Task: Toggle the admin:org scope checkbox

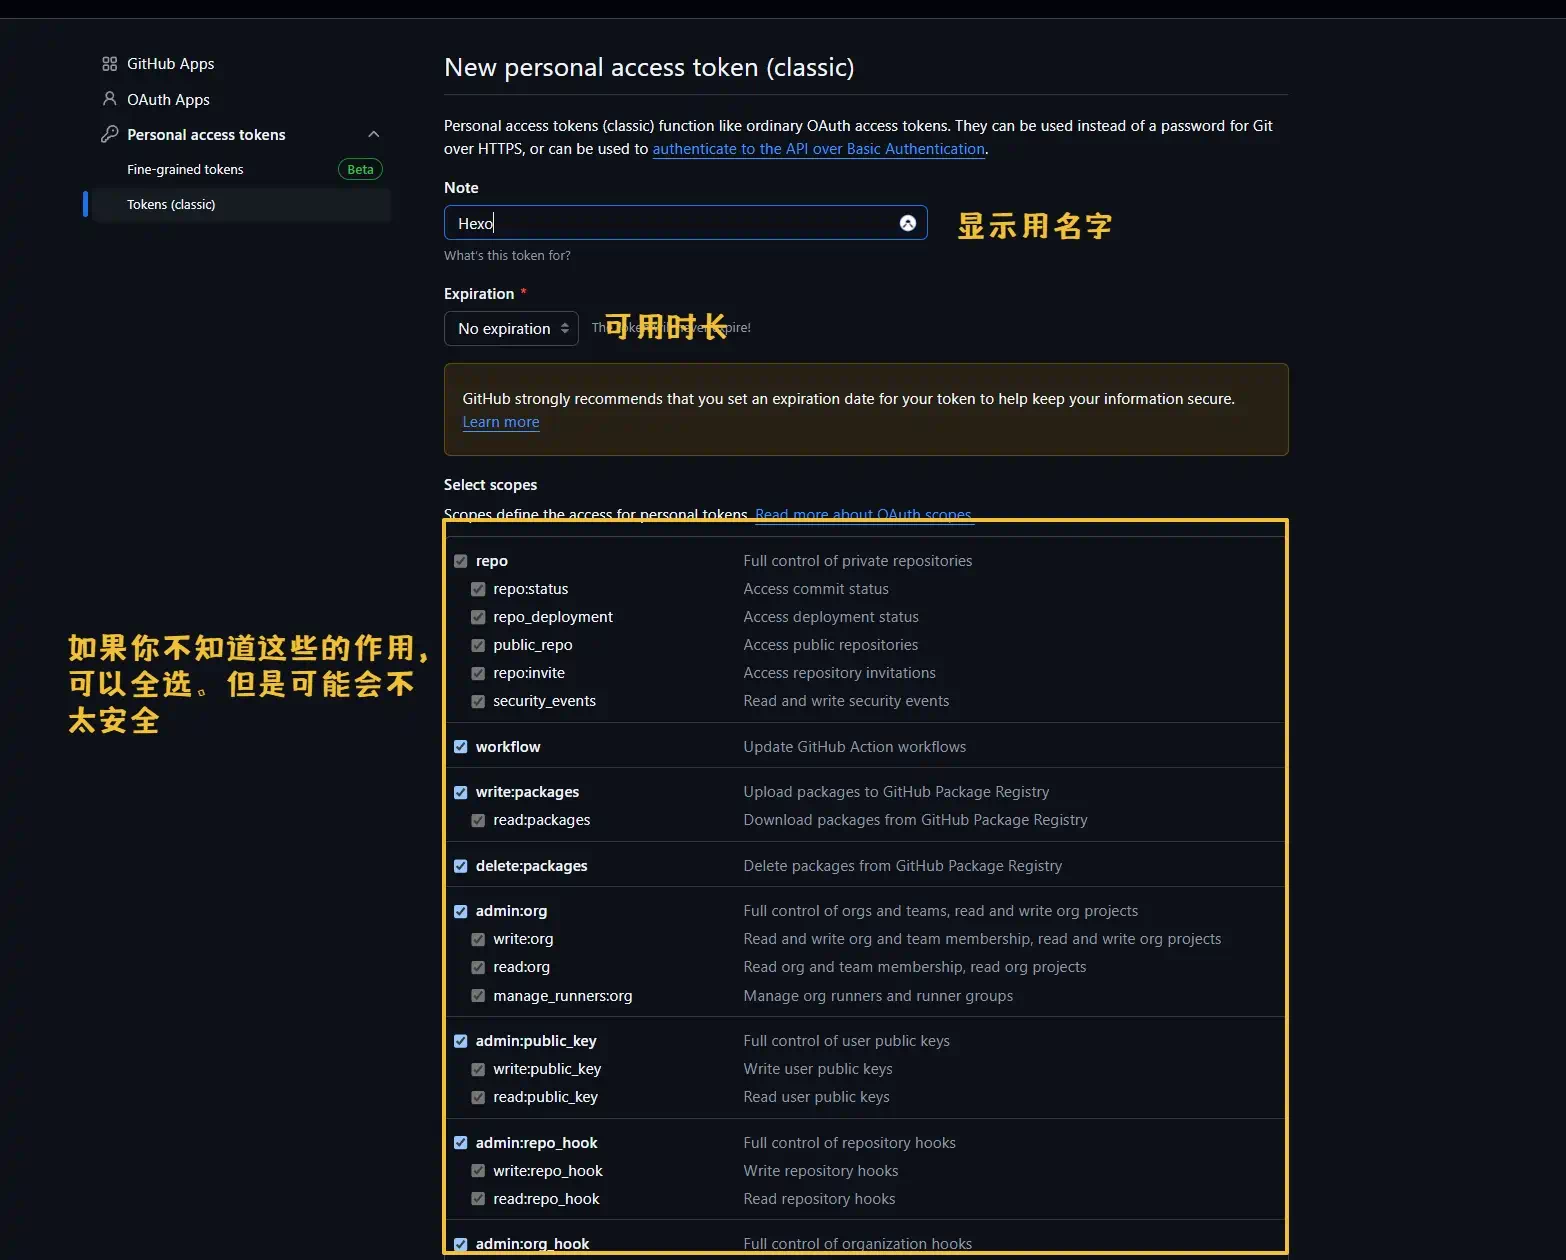Action: [460, 911]
